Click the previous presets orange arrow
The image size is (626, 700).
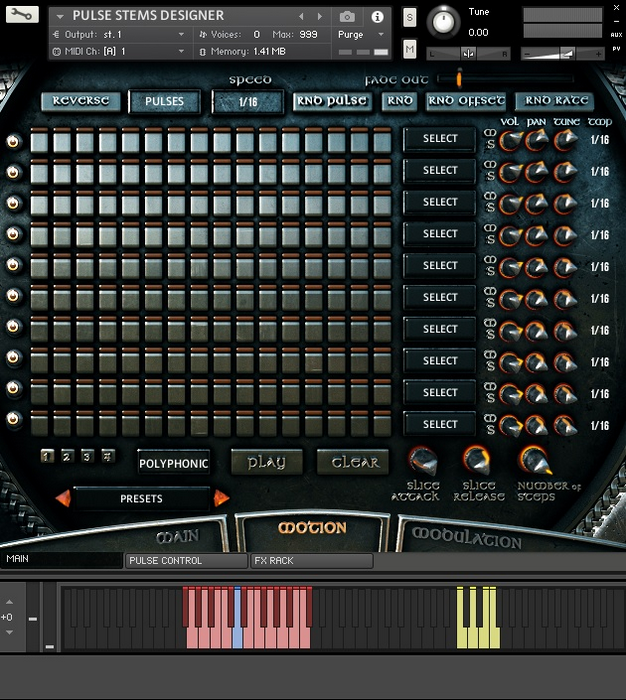coord(62,498)
